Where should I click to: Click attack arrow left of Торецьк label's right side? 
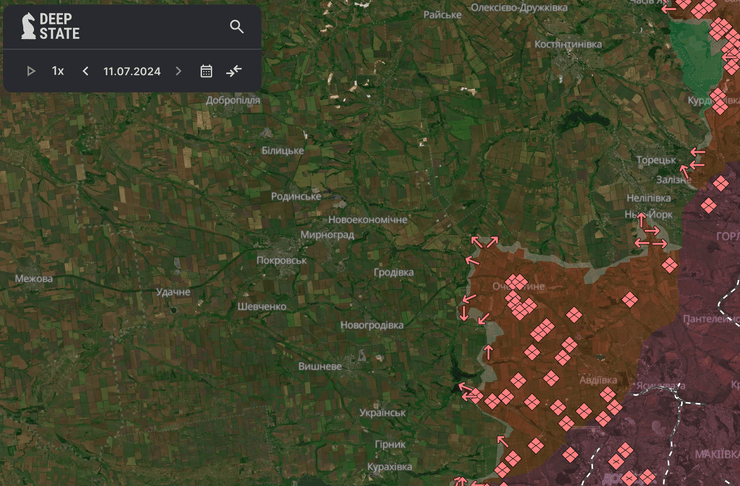696,155
